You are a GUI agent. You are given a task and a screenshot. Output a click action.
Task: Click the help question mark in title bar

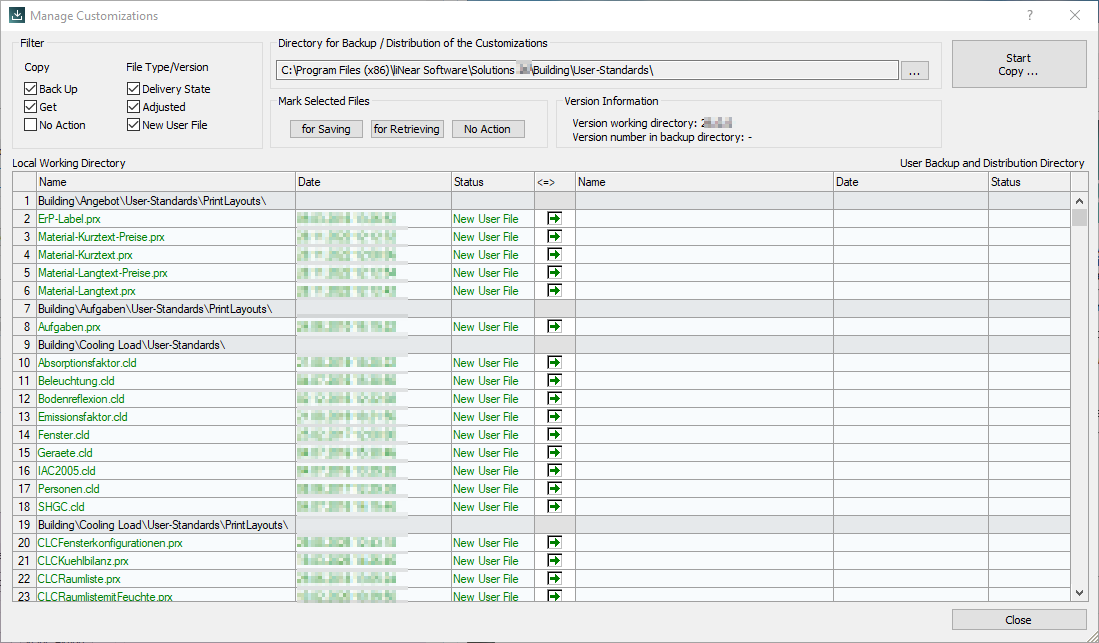1030,15
